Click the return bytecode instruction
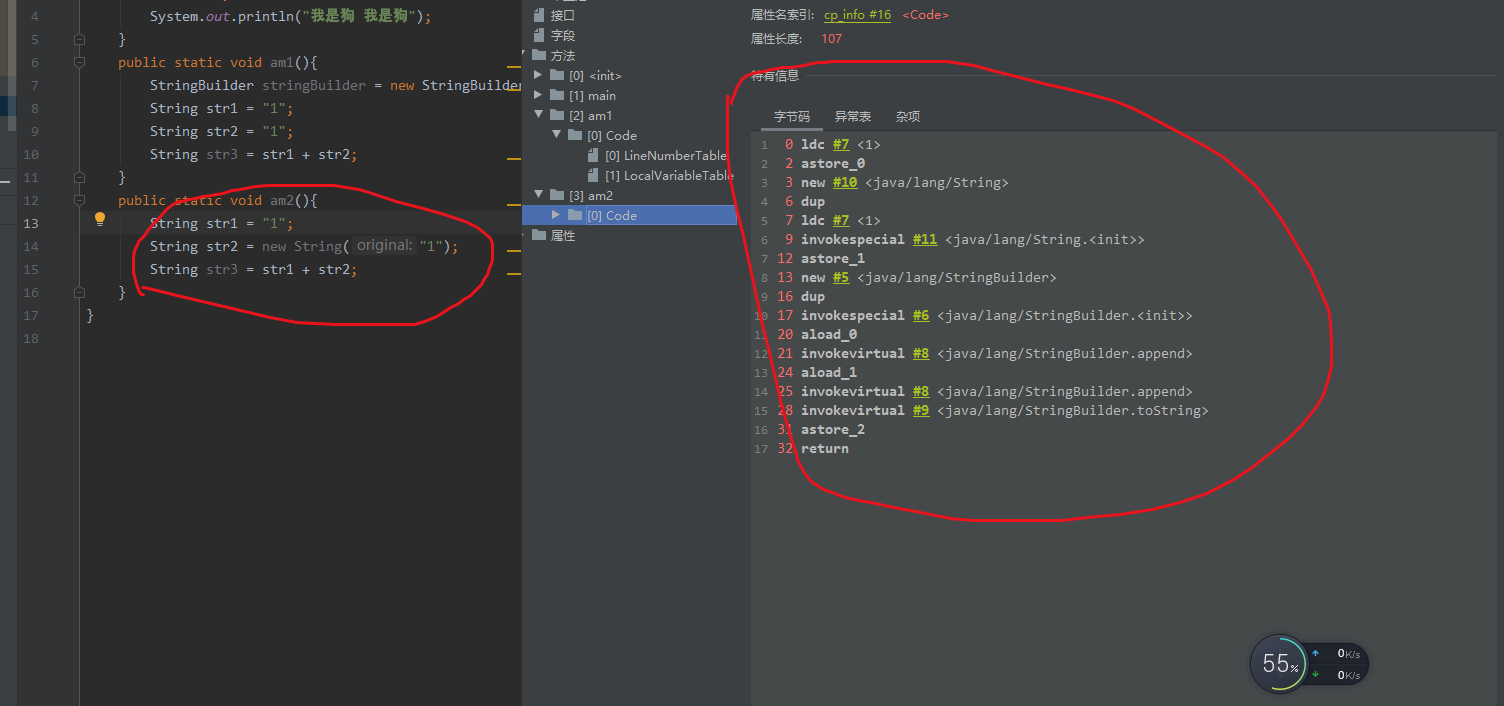 (x=825, y=448)
